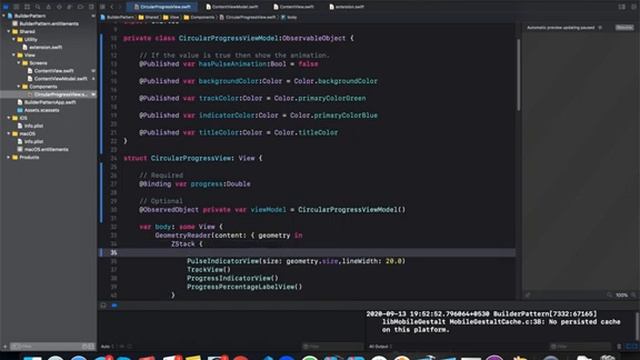Screen dimensions: 640x360
Task: Expand the Products folder
Action: [9, 157]
